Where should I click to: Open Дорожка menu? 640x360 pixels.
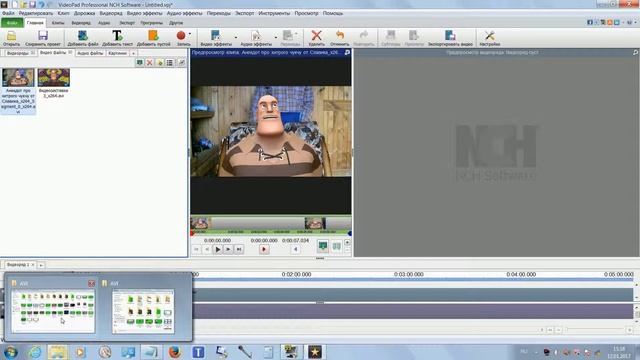[84, 13]
